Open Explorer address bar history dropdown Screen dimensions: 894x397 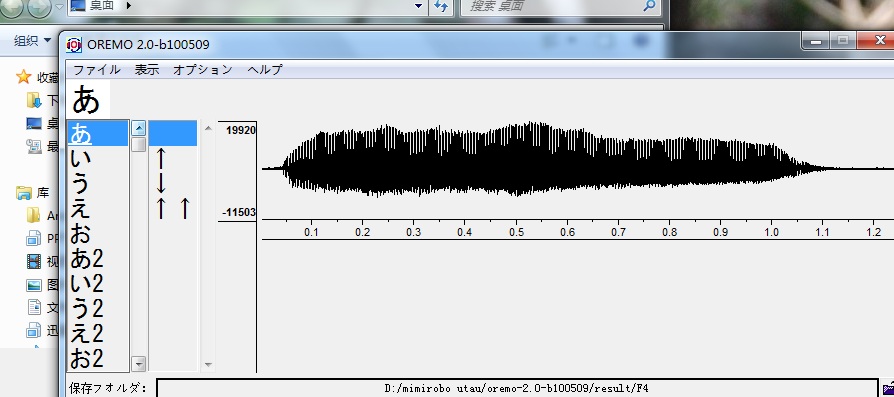tap(418, 6)
